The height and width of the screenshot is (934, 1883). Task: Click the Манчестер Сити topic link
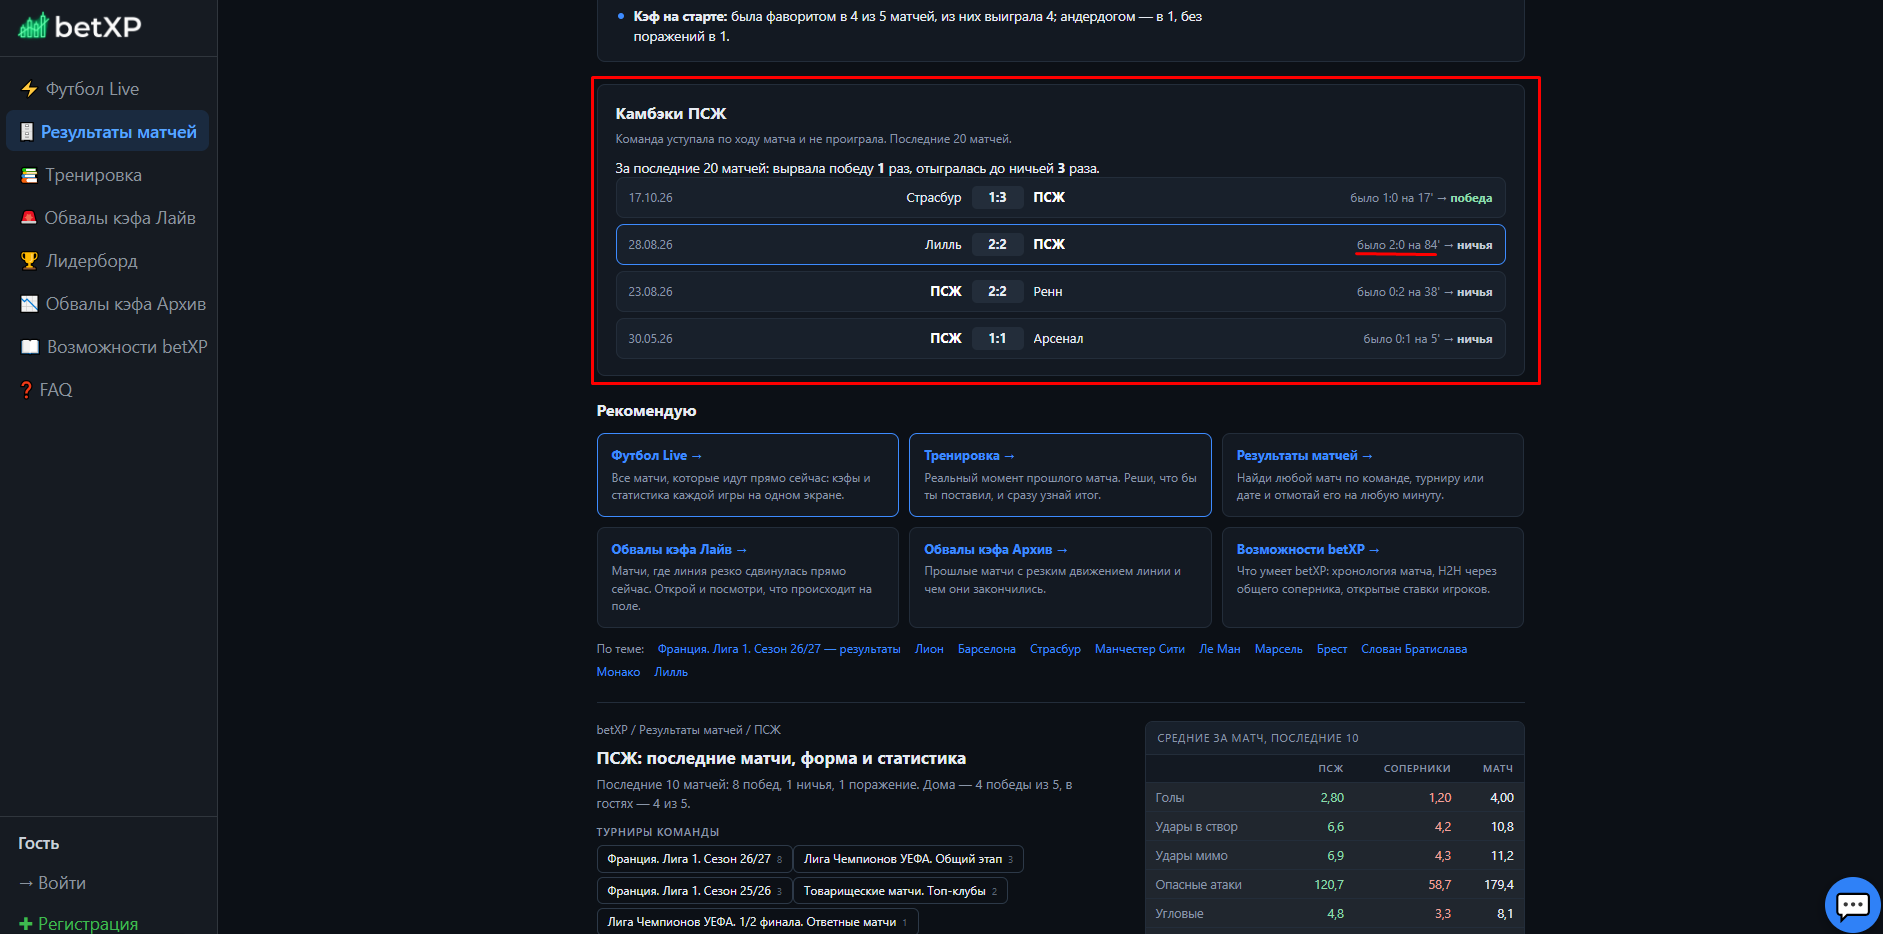coord(1139,649)
